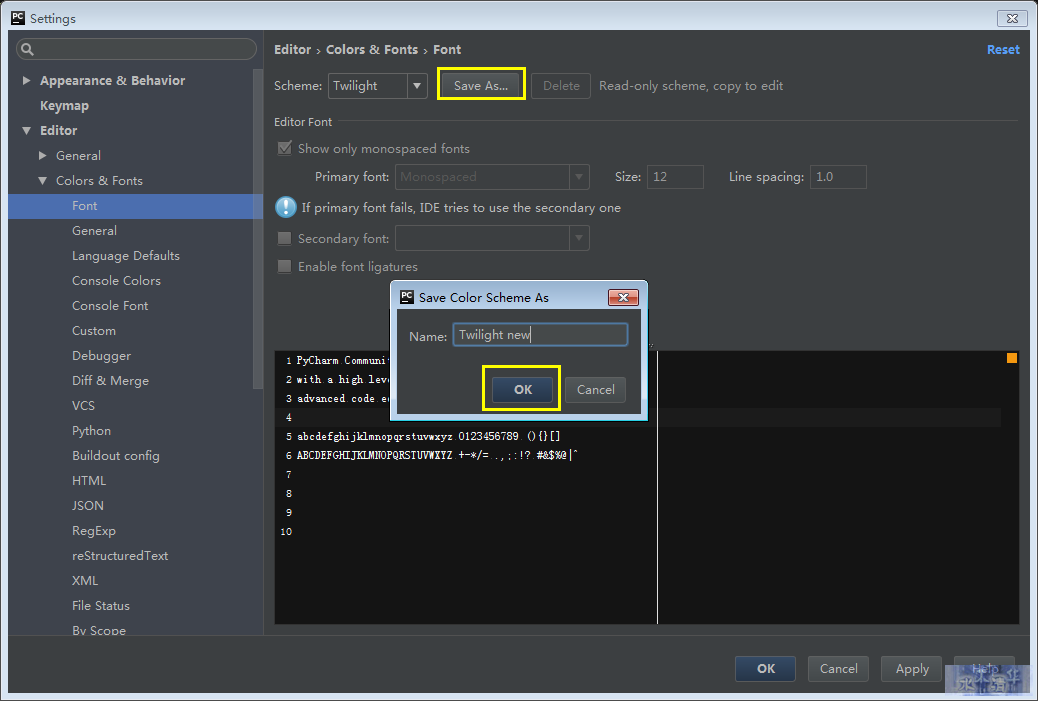Click preview line 5 with lowercase alphabet
1038x701 pixels.
coord(428,436)
